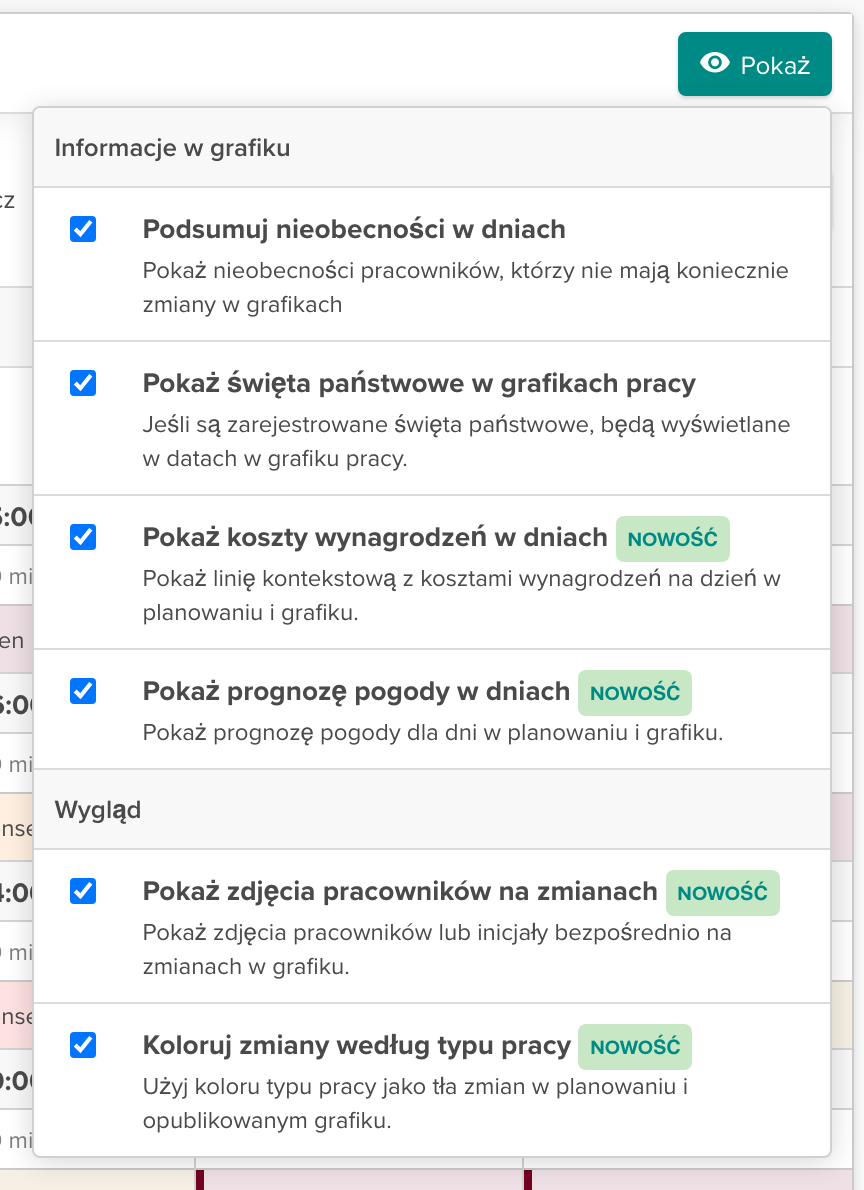Click the Pokaż button to close options
Viewport: 864px width, 1190px height.
[755, 64]
